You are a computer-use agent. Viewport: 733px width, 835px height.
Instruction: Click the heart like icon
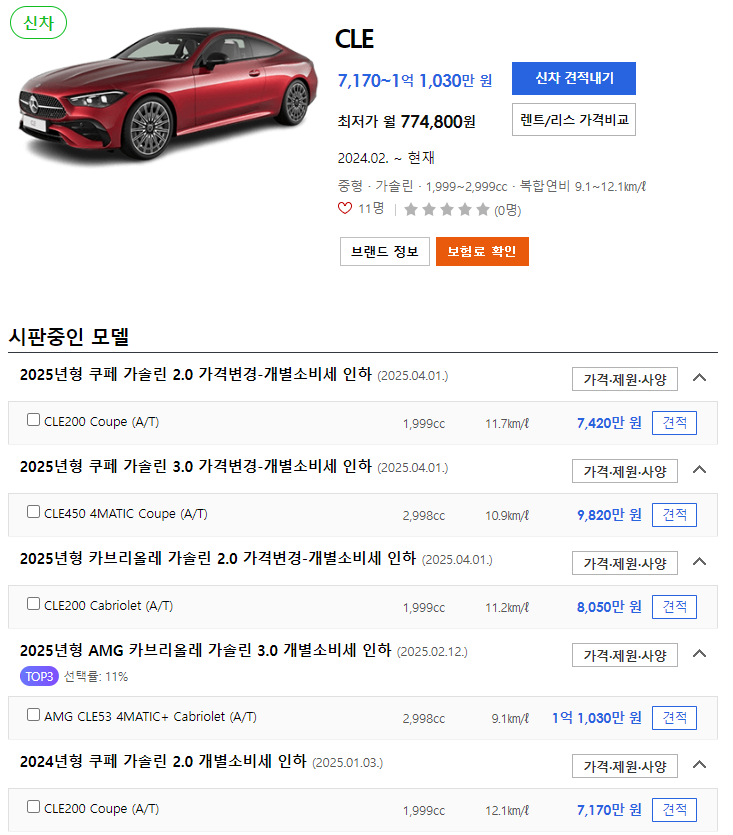345,208
